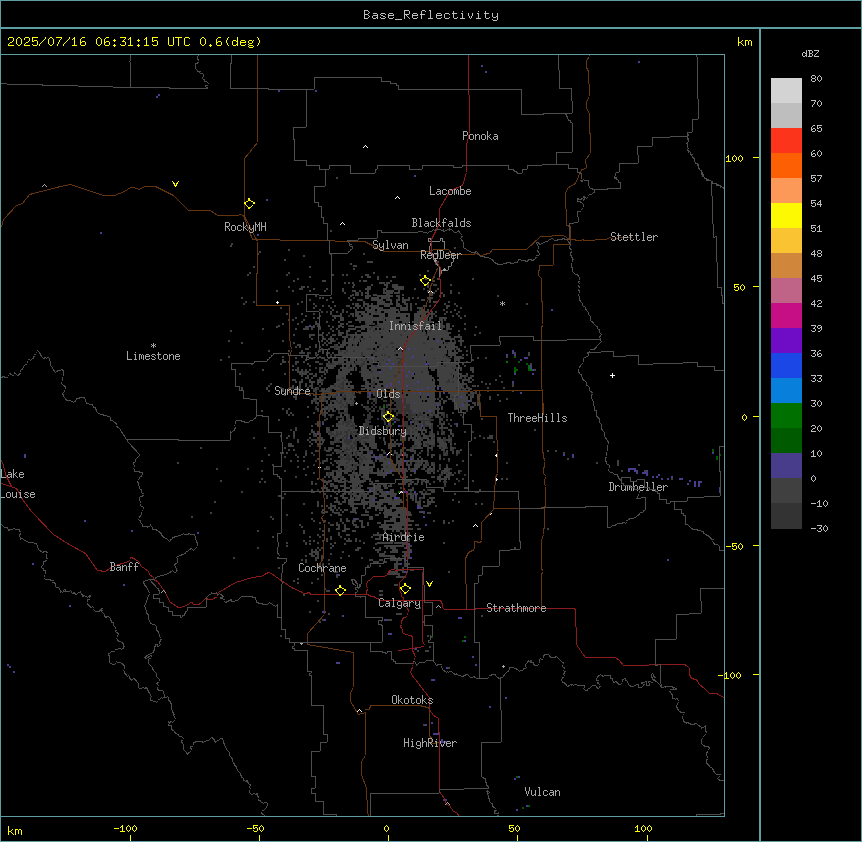
Task: Click the asterisk marker east of Innisfail
Action: (x=502, y=303)
